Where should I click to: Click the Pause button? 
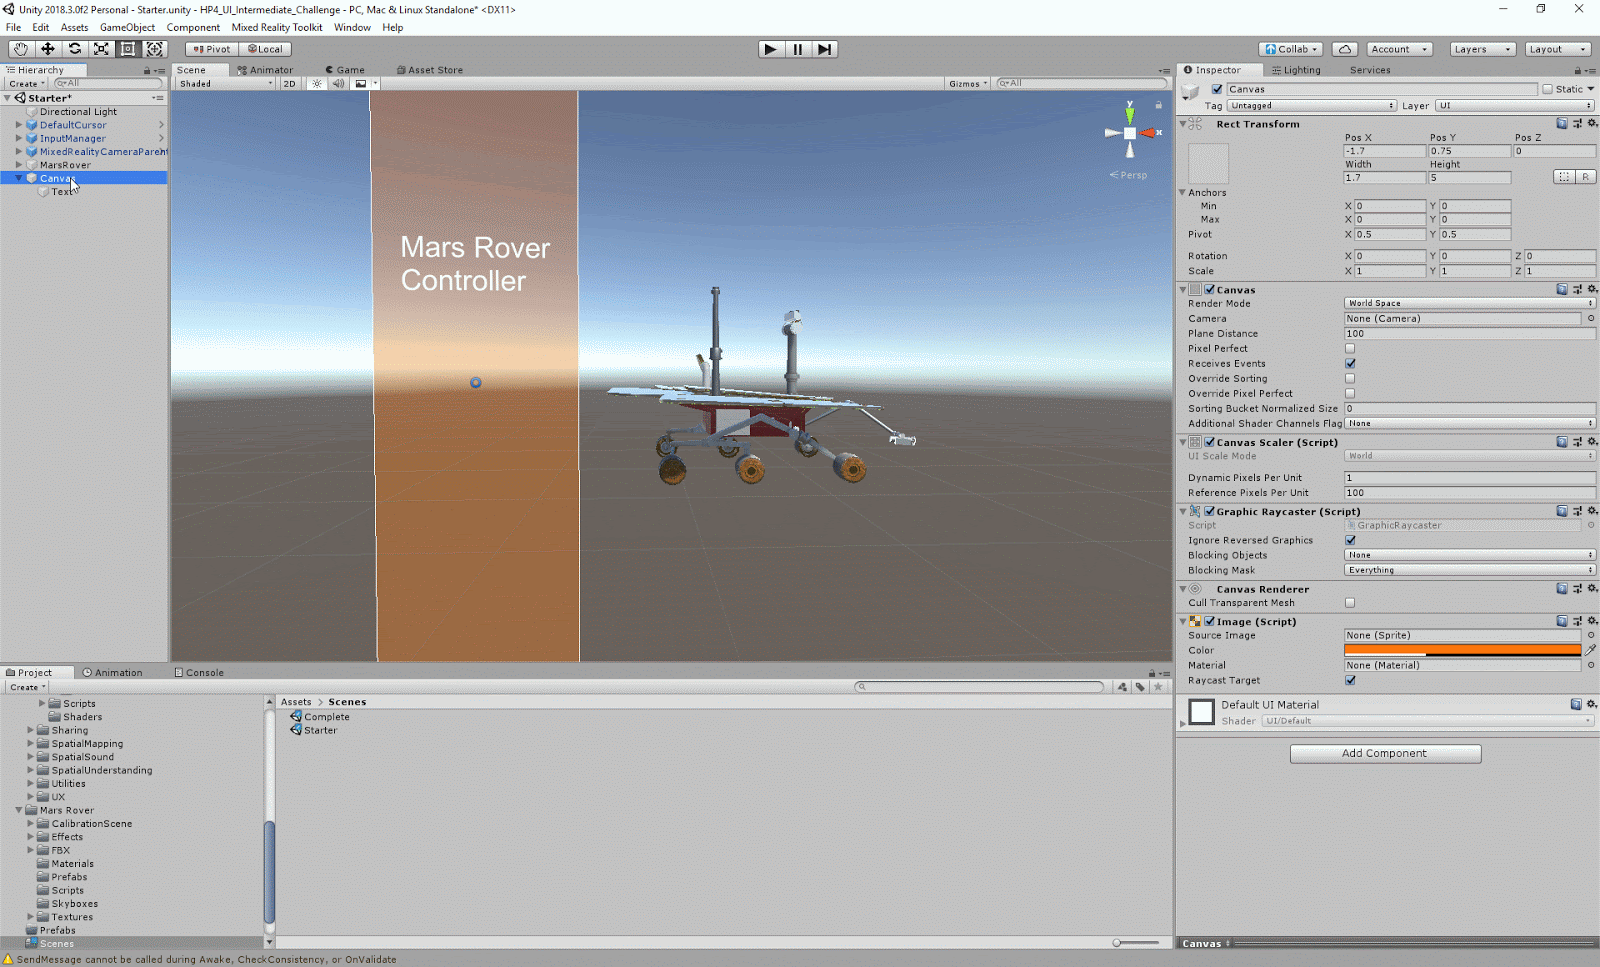(797, 49)
